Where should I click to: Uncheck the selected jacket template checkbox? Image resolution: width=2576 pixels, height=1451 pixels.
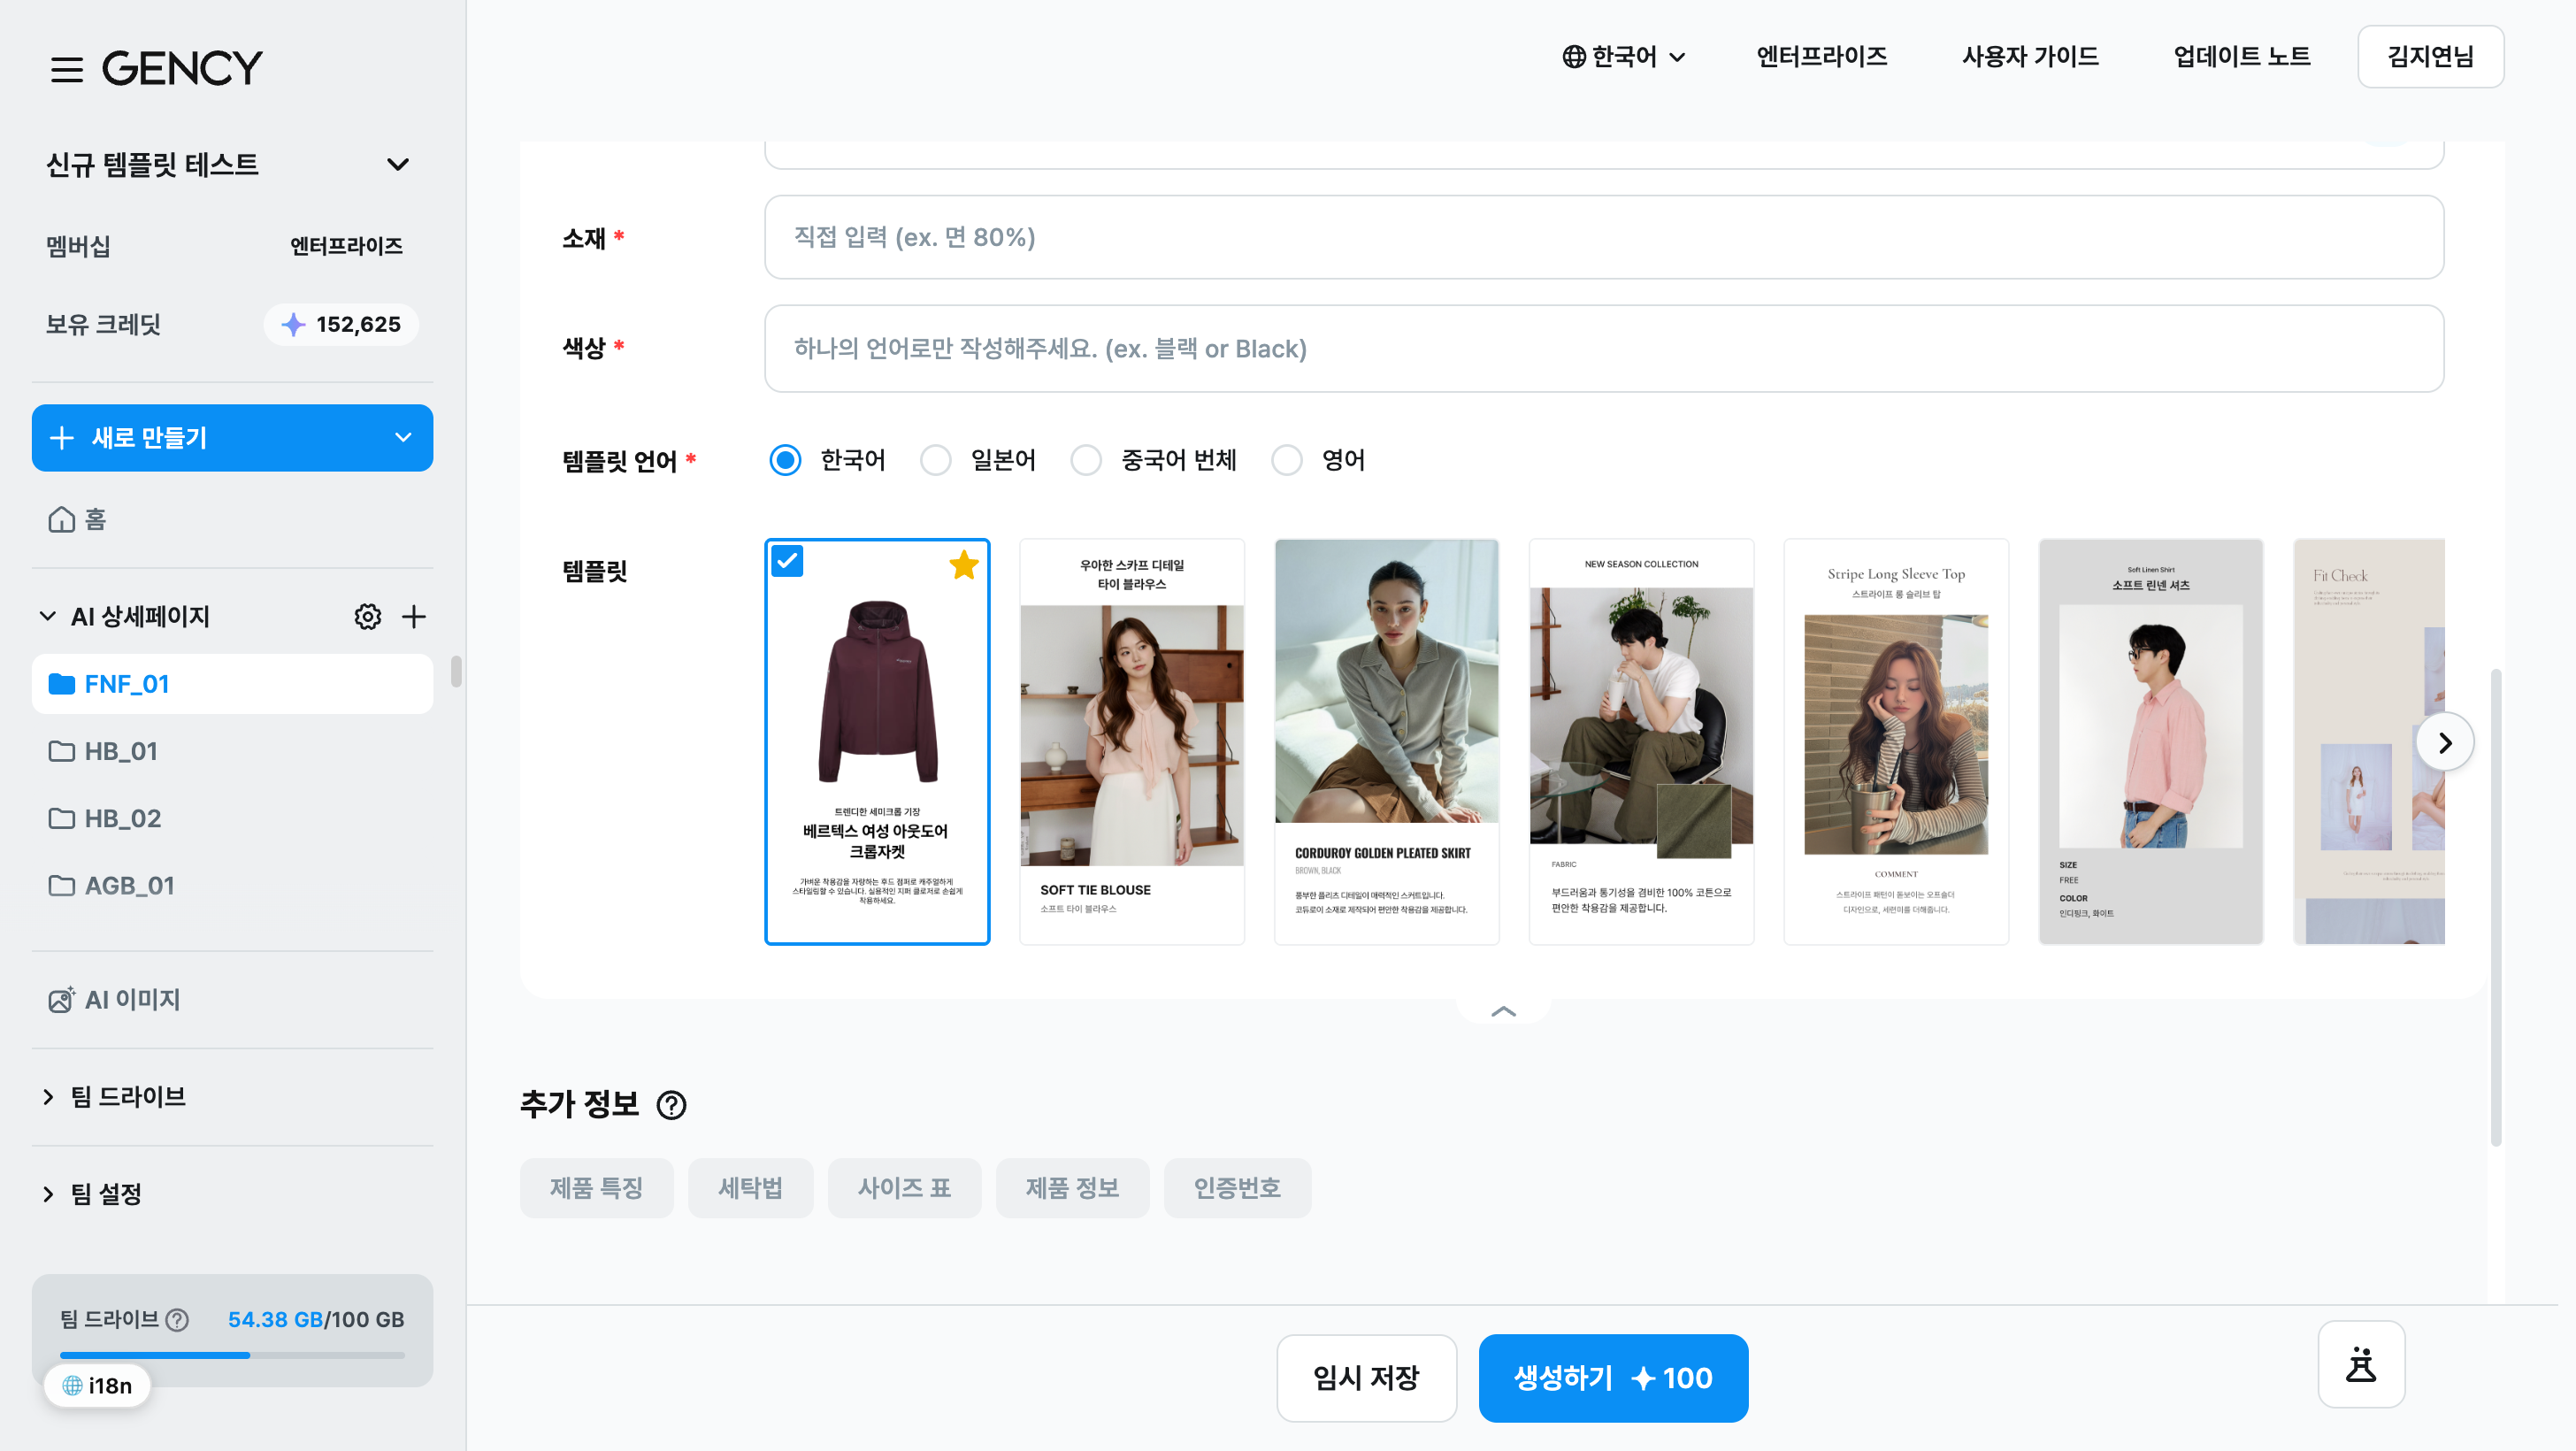787,561
